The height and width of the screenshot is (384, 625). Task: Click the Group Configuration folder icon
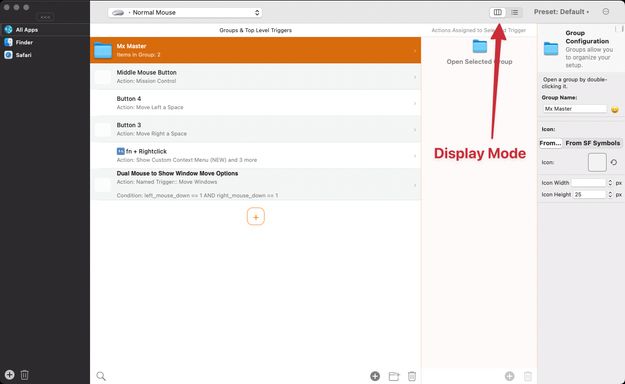point(551,49)
